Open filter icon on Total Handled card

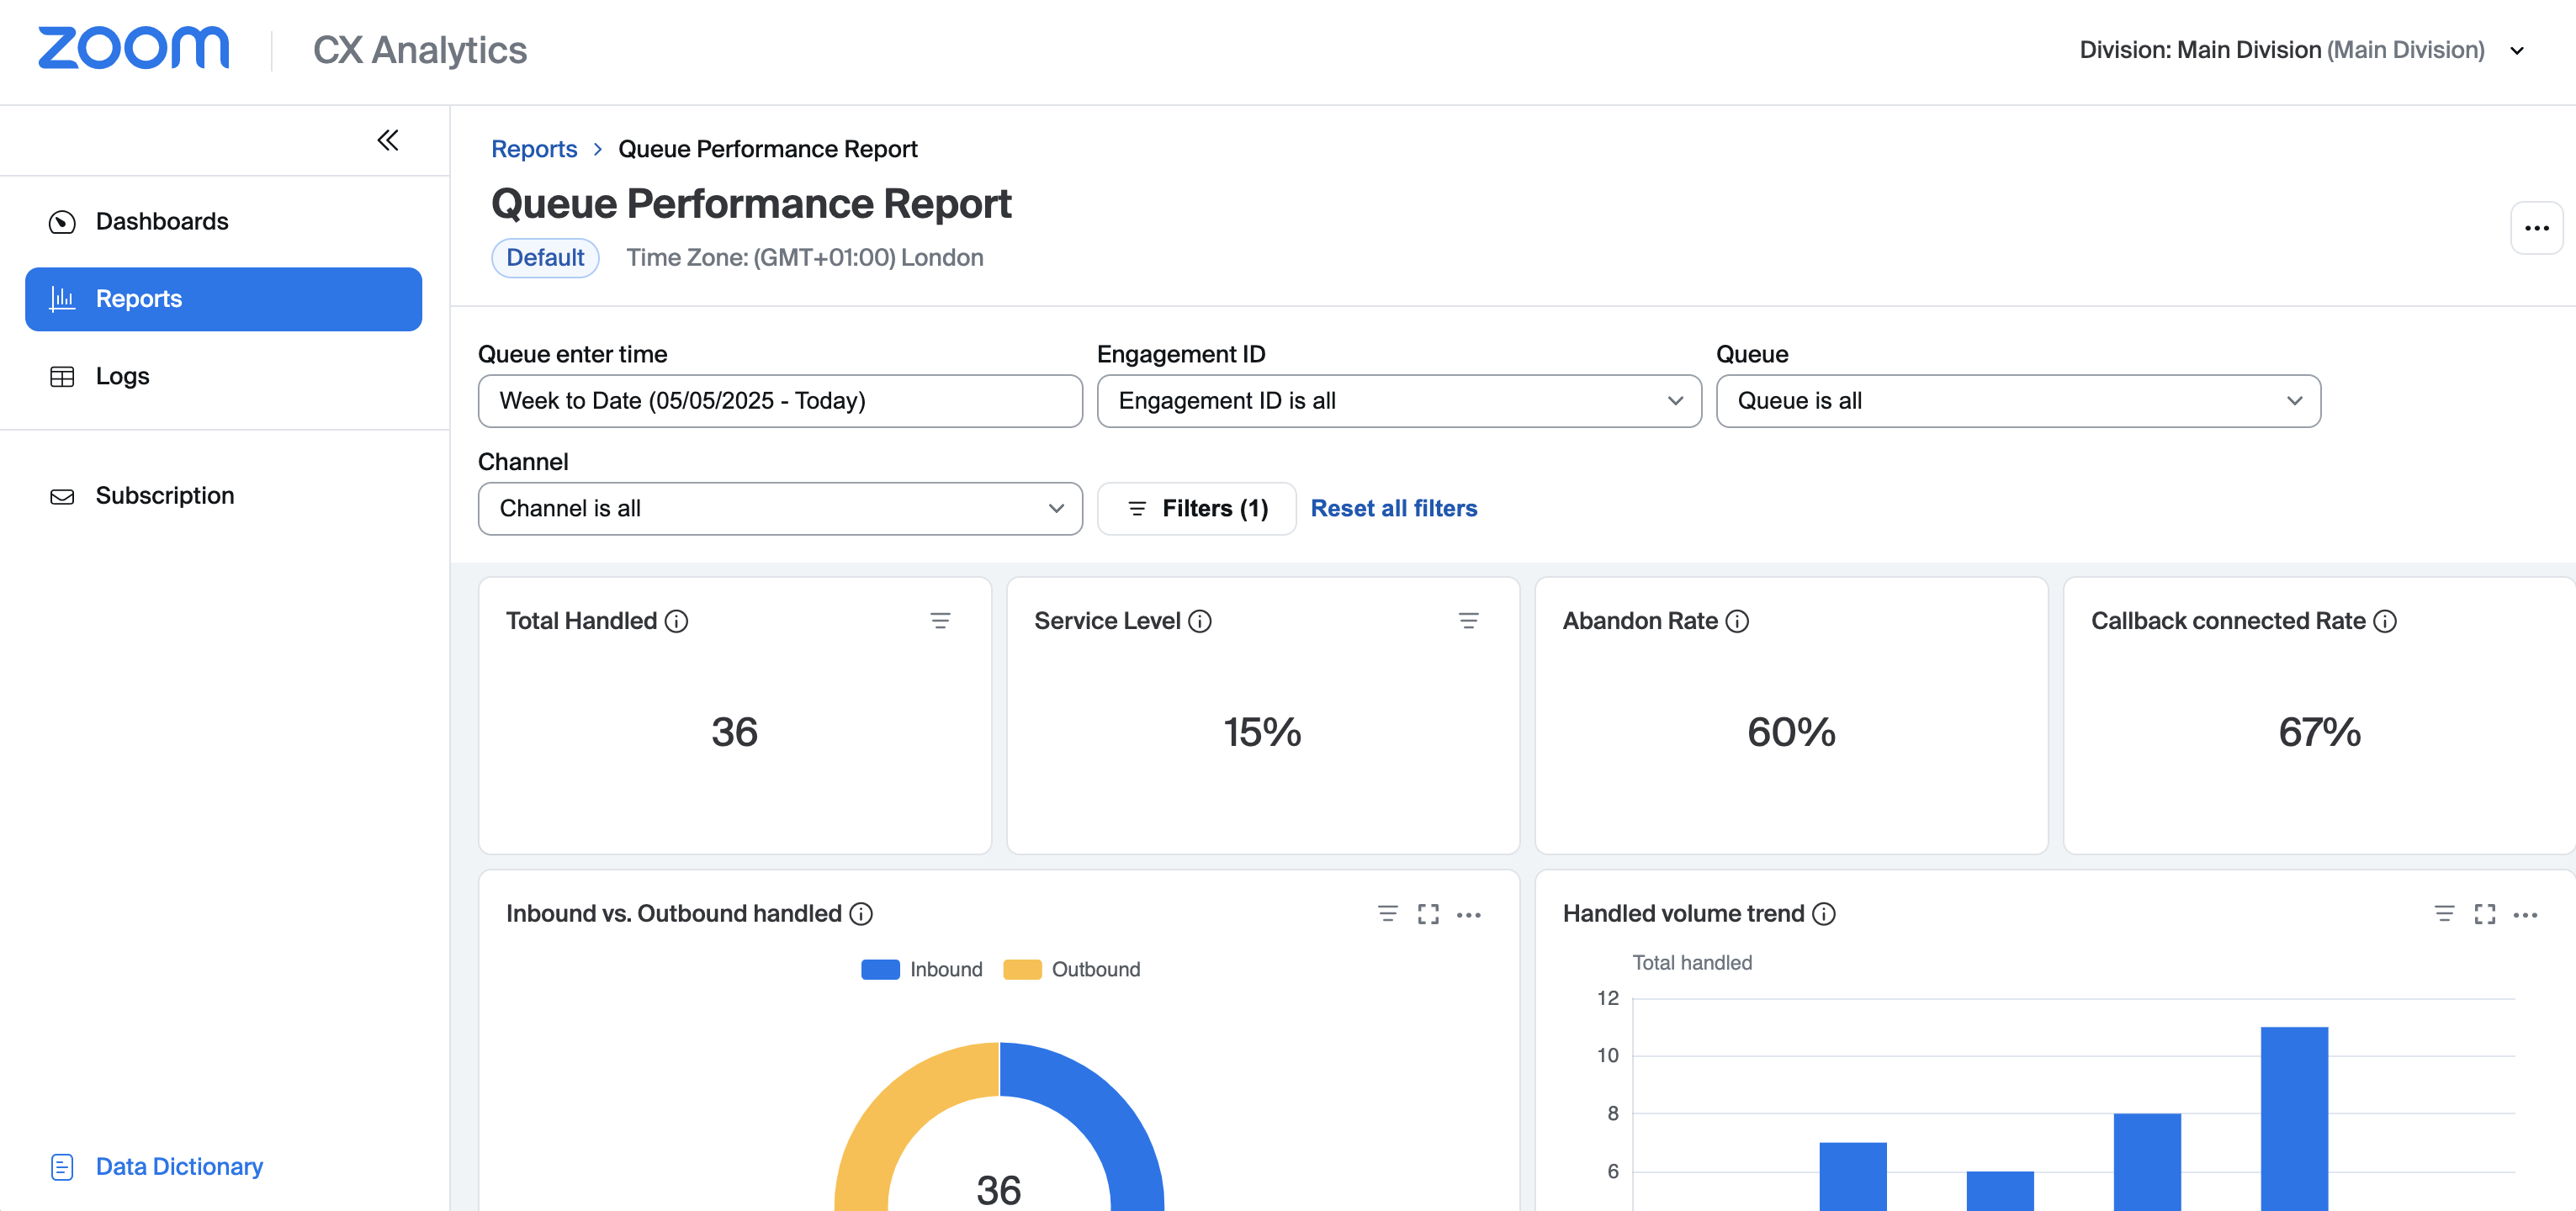pos(940,621)
